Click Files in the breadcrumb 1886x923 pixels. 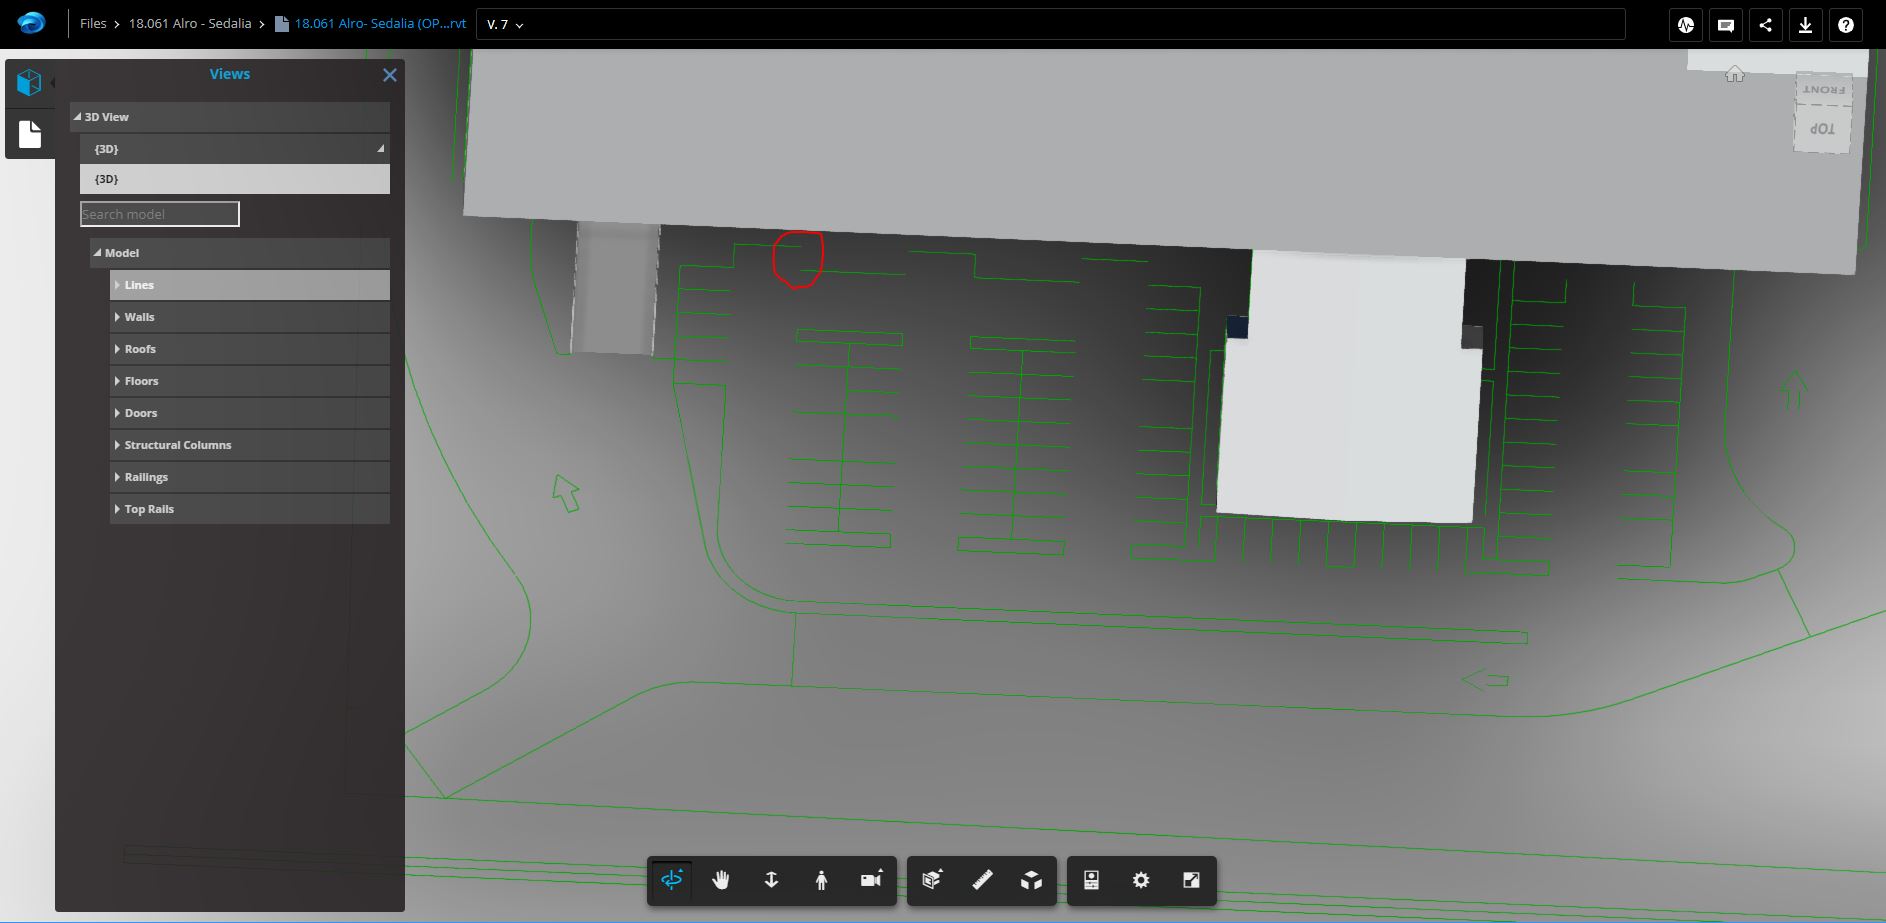[94, 23]
